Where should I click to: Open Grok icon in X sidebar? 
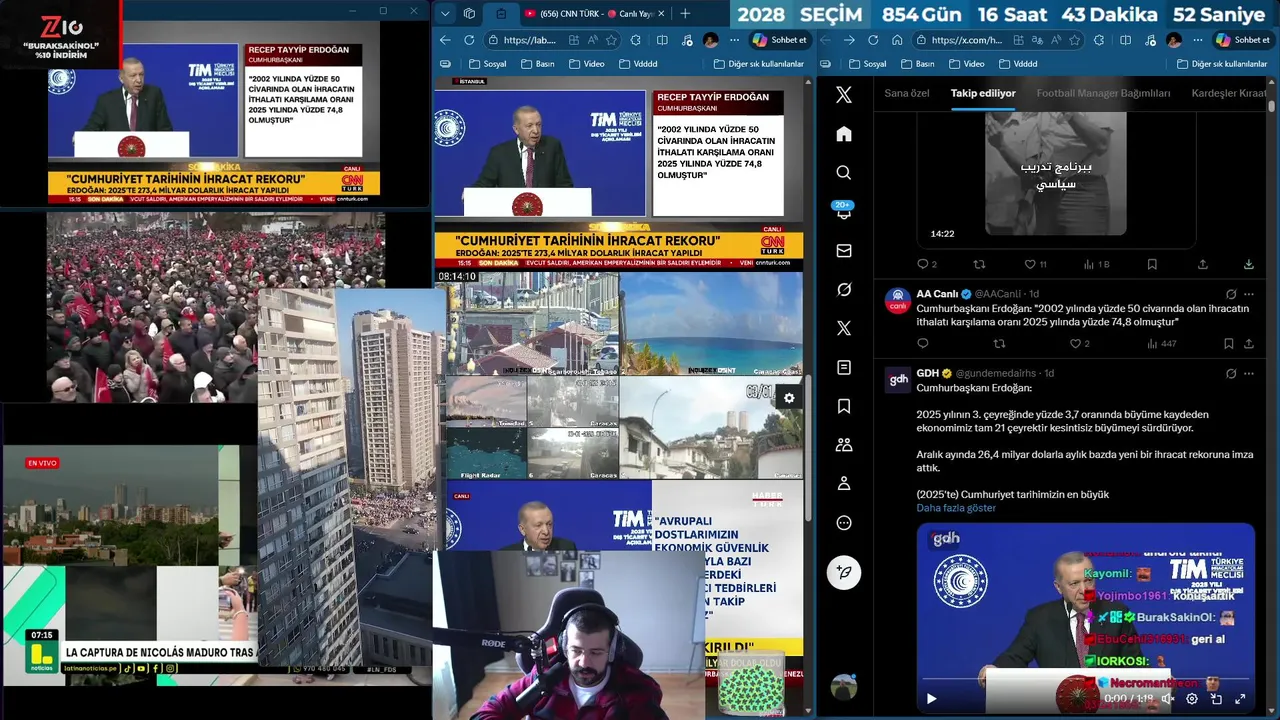tap(844, 289)
